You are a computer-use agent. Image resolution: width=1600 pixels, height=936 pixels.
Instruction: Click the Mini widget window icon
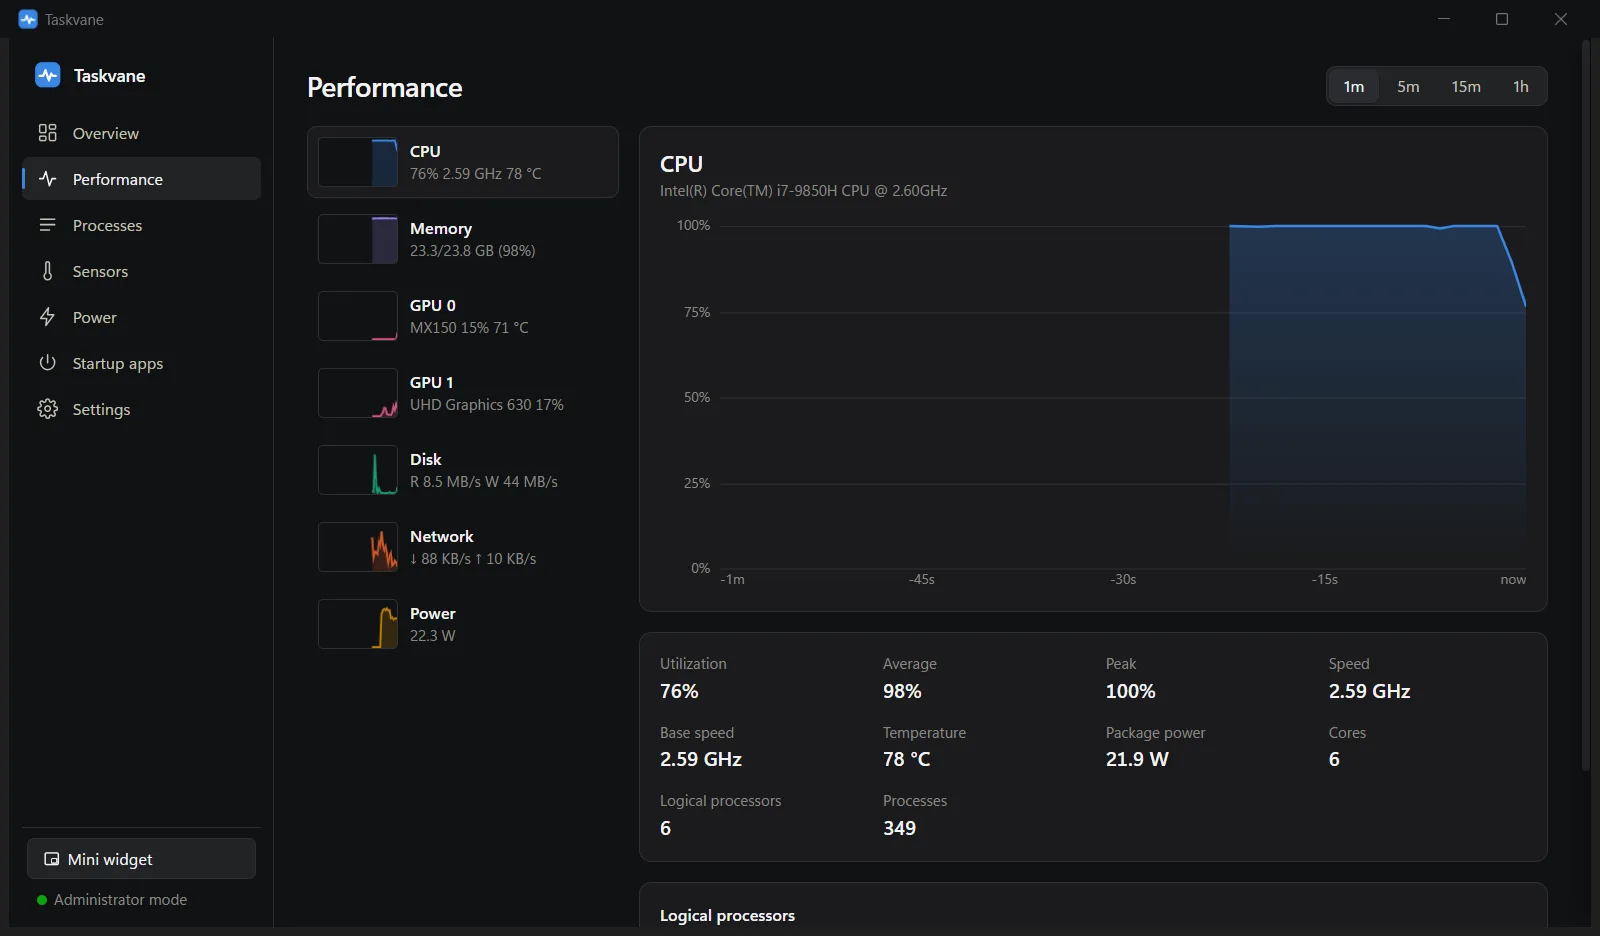[x=52, y=859]
